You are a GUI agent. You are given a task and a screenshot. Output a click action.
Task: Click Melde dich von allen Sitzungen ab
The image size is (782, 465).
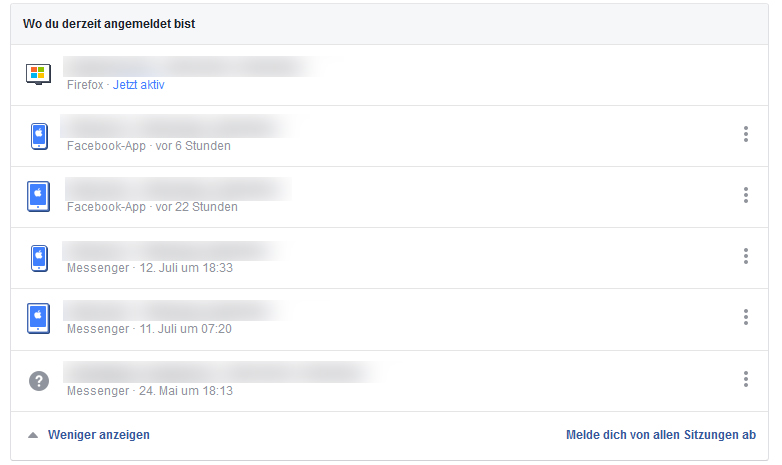tap(660, 435)
